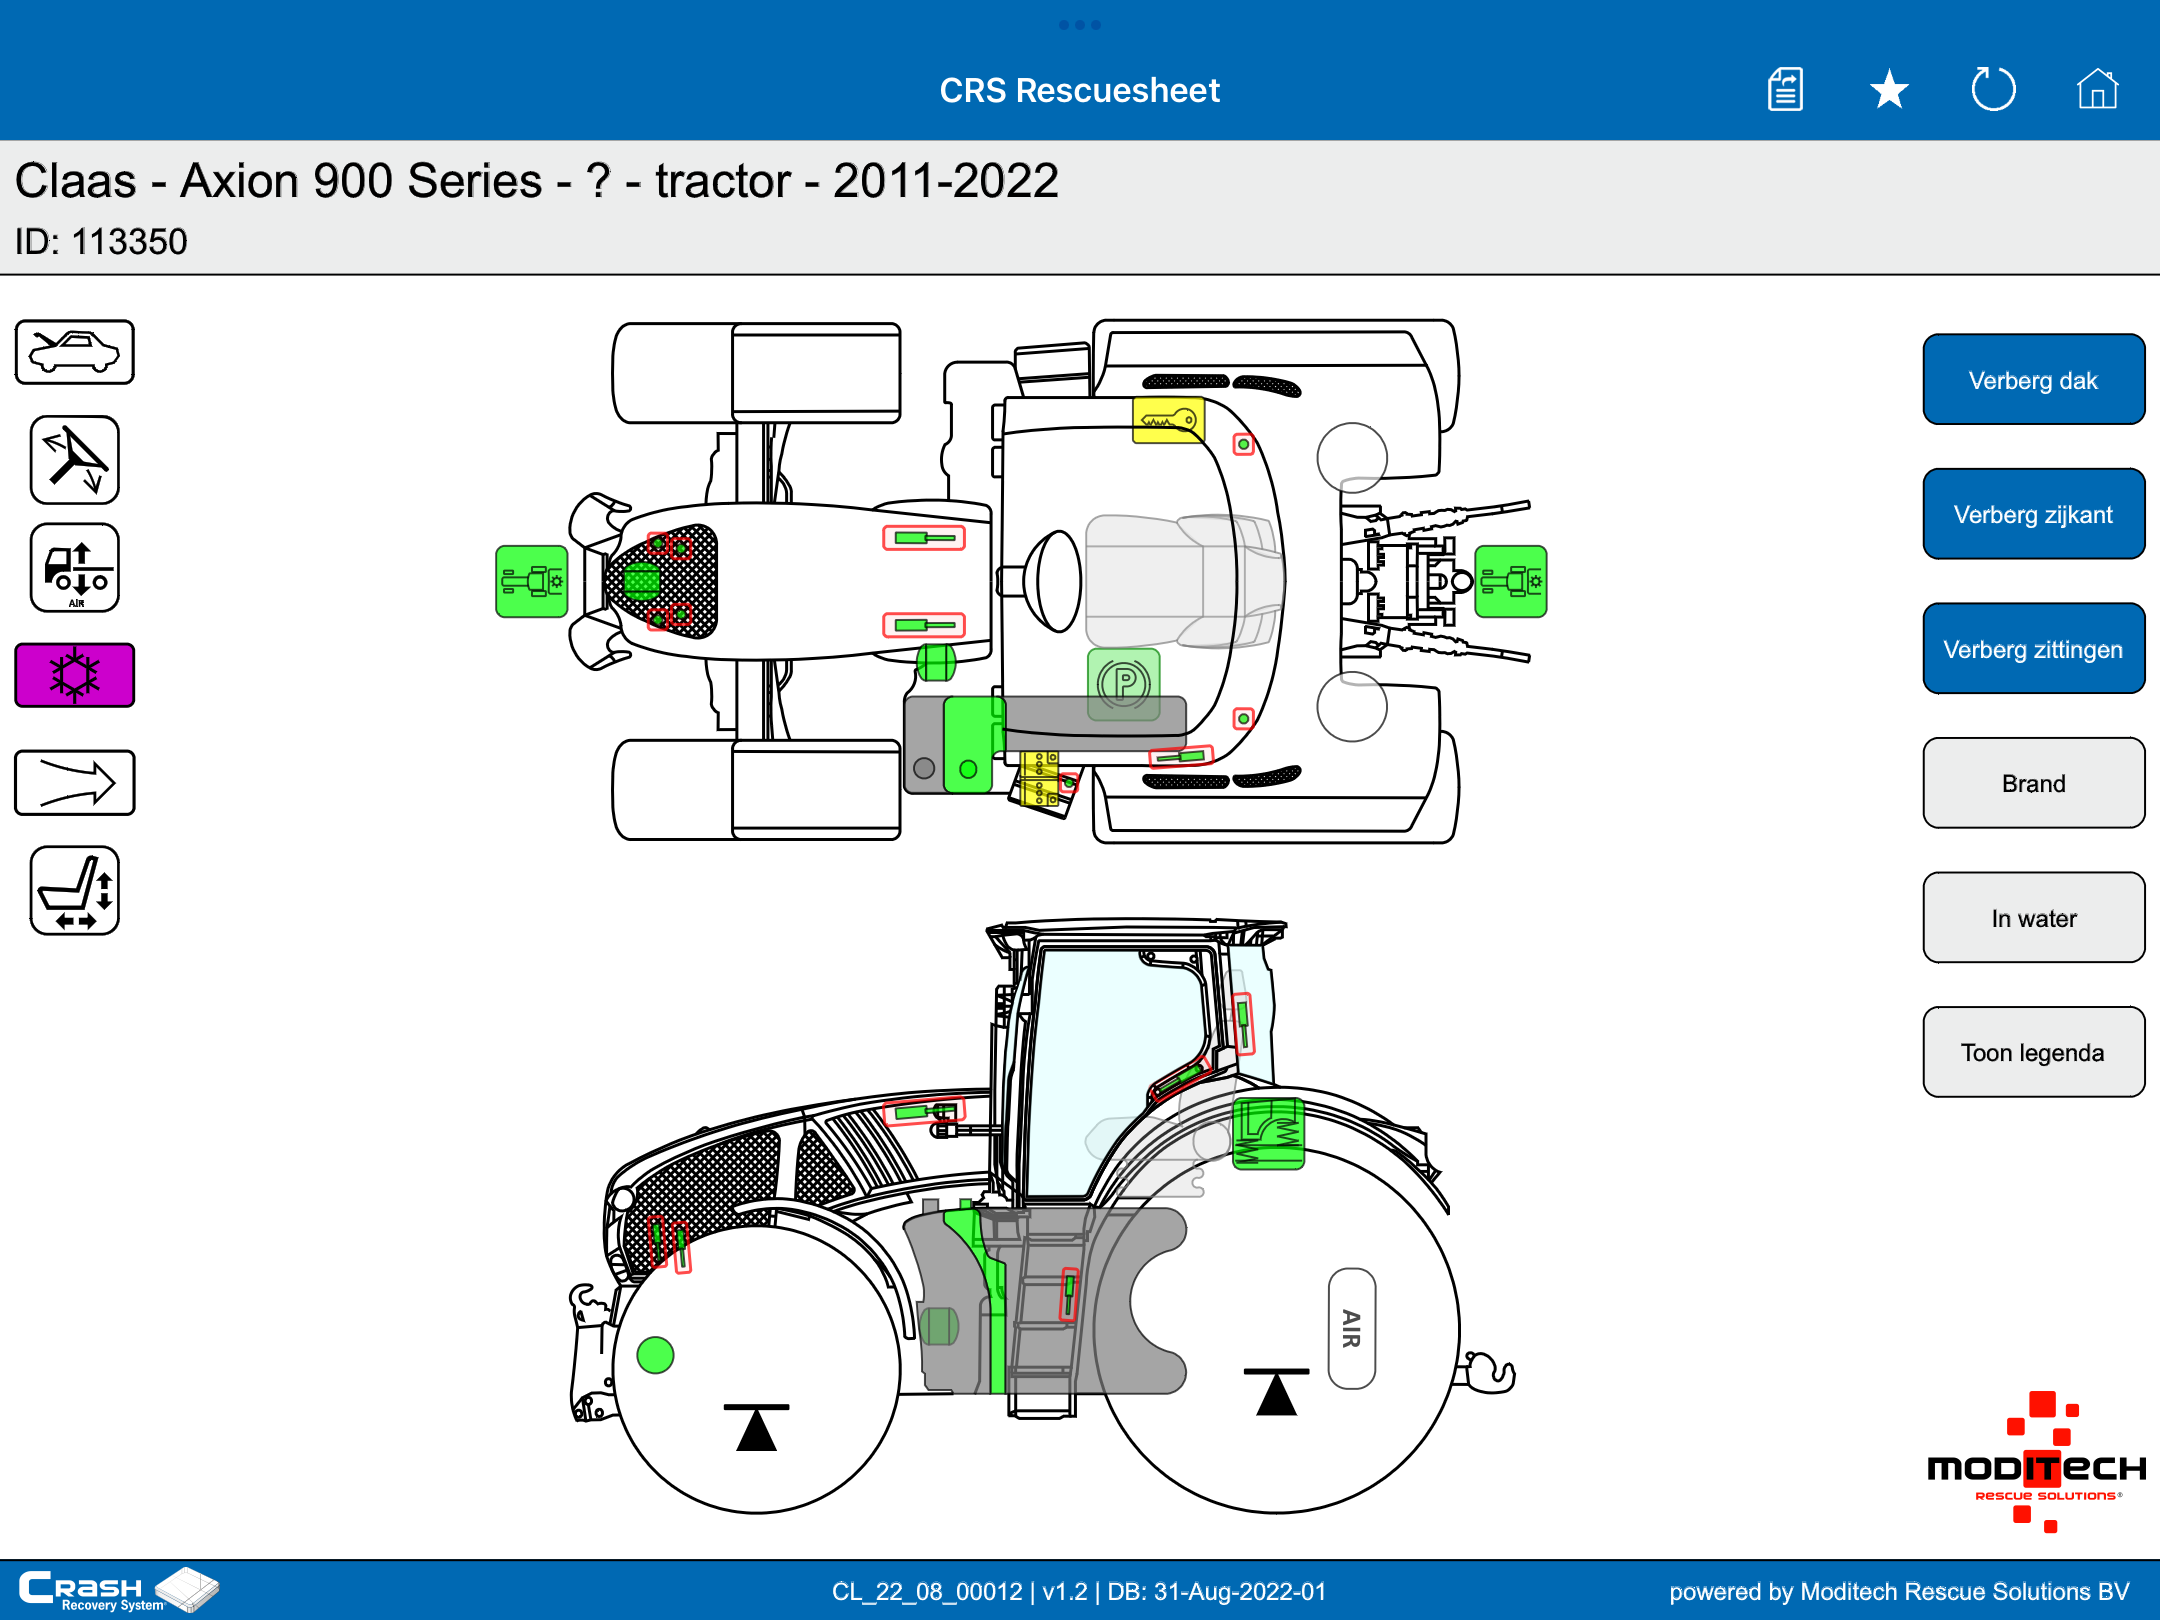Click the circular refresh icon
The height and width of the screenshot is (1620, 2160).
click(x=1993, y=89)
